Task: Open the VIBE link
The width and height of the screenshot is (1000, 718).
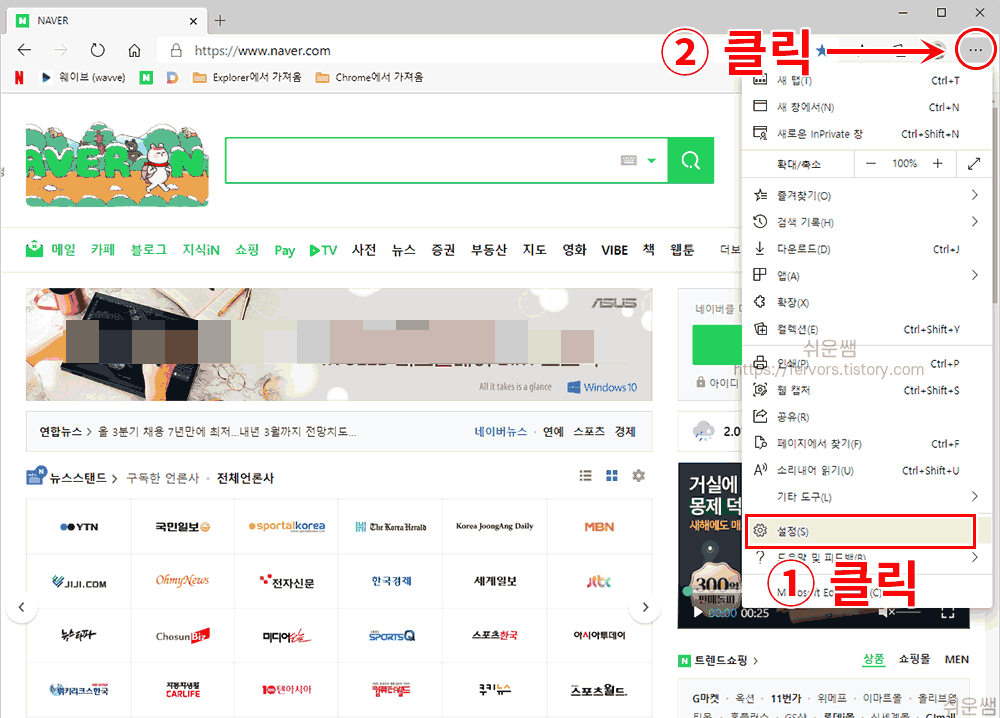Action: [614, 250]
